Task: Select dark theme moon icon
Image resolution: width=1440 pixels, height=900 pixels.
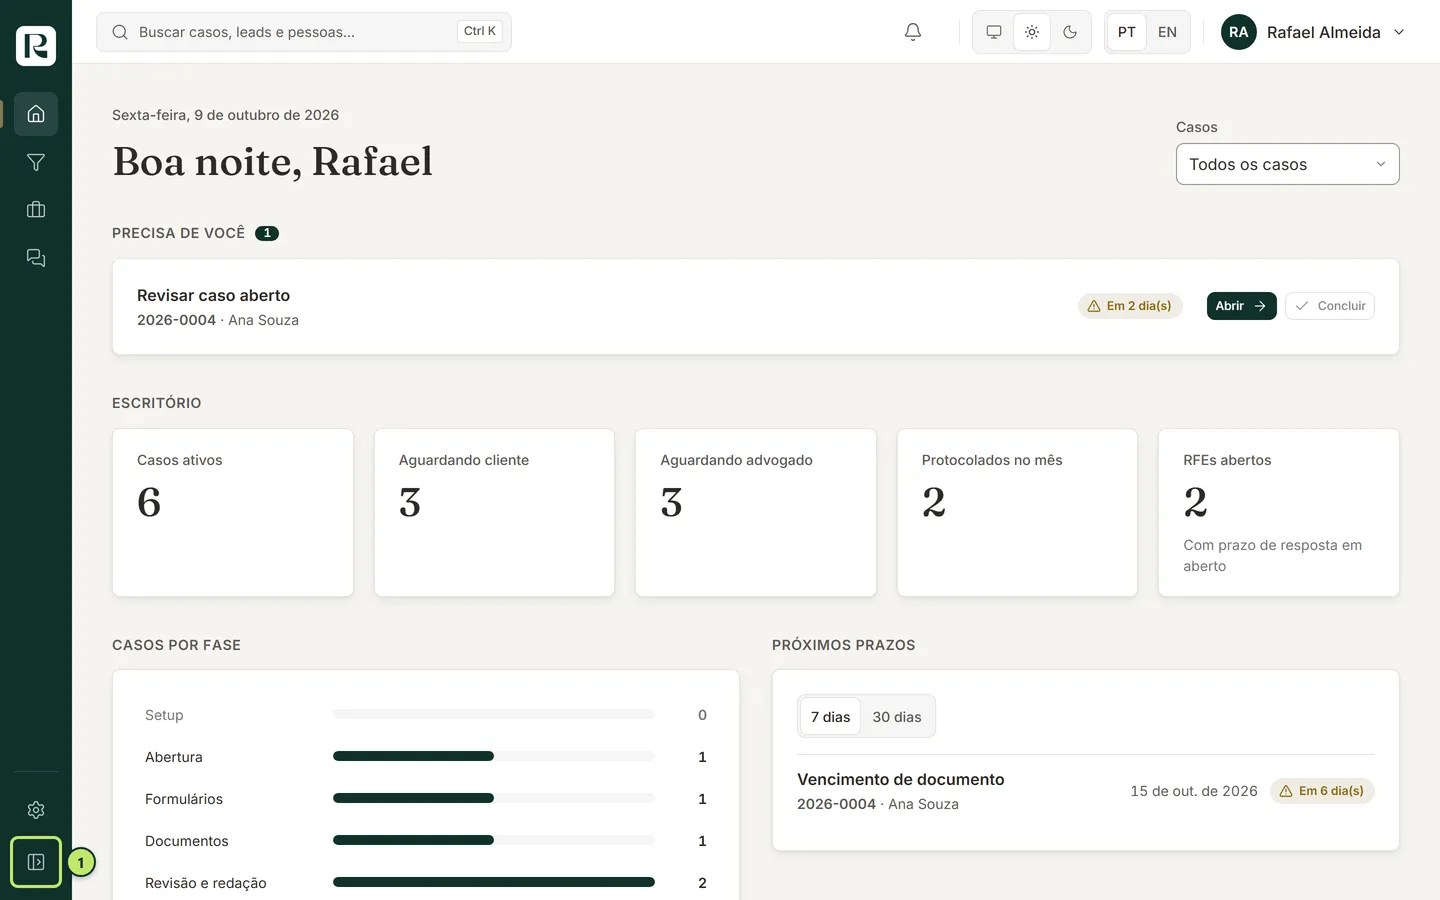Action: click(1070, 32)
